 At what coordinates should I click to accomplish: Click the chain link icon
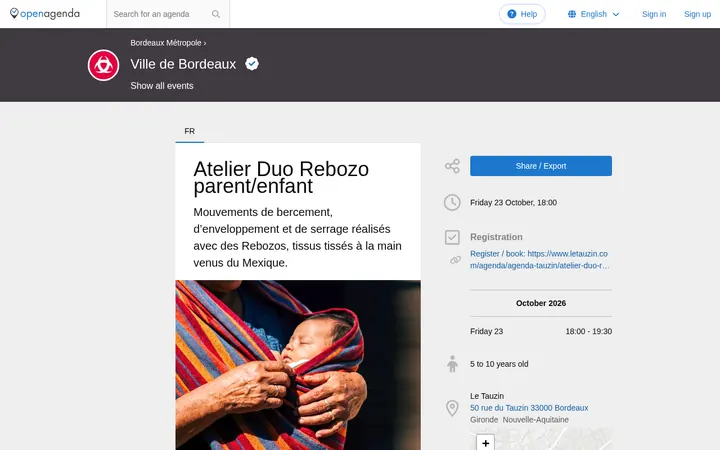coord(455,260)
